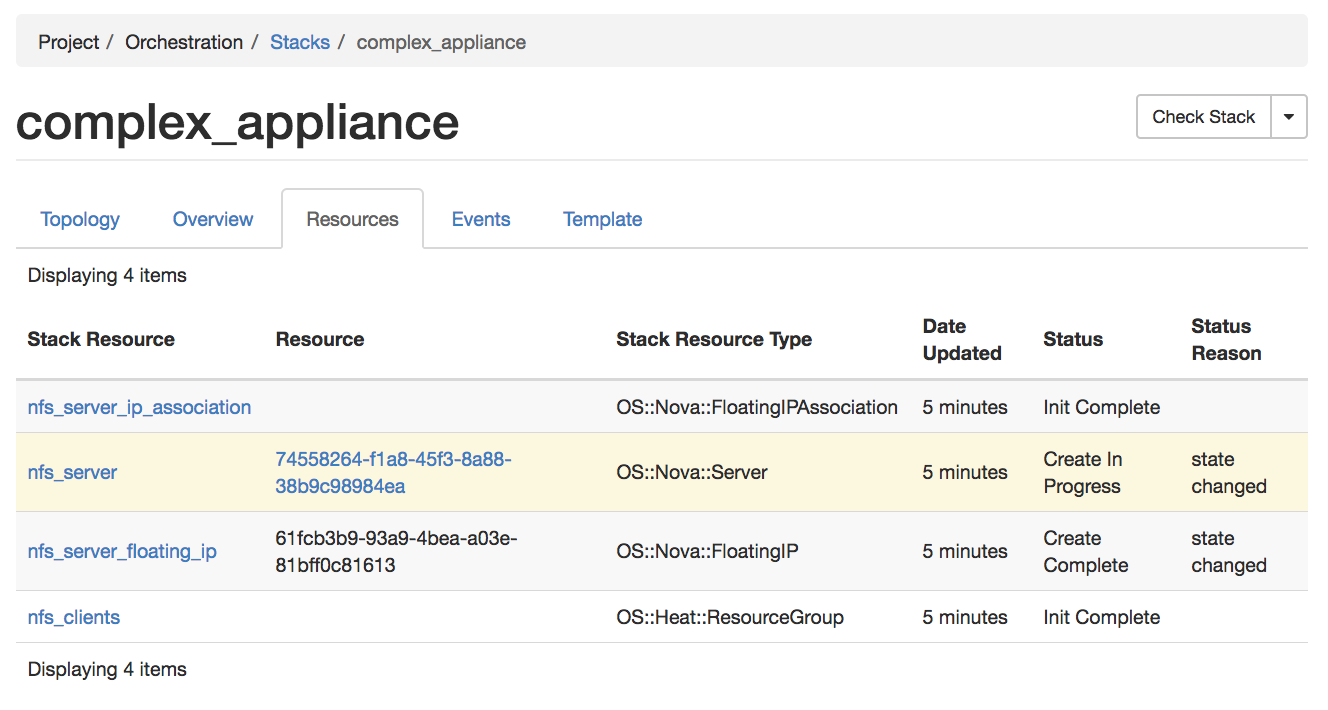The image size is (1328, 710).
Task: Open the nfs_clients resource link
Action: coord(74,617)
